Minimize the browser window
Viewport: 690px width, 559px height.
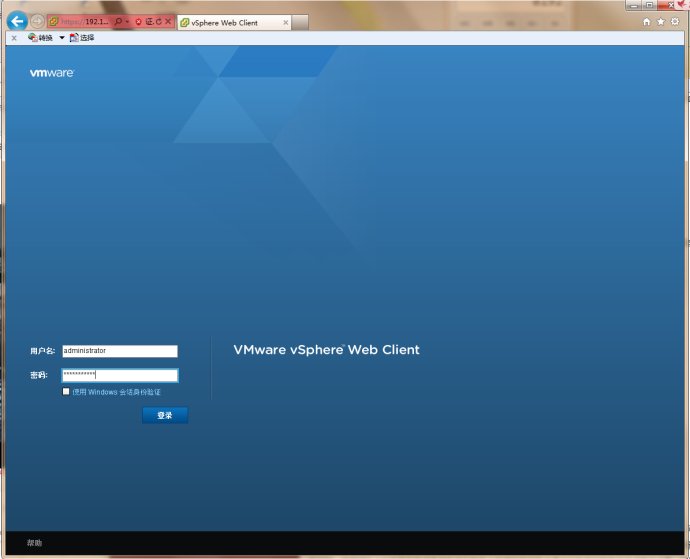(634, 5)
